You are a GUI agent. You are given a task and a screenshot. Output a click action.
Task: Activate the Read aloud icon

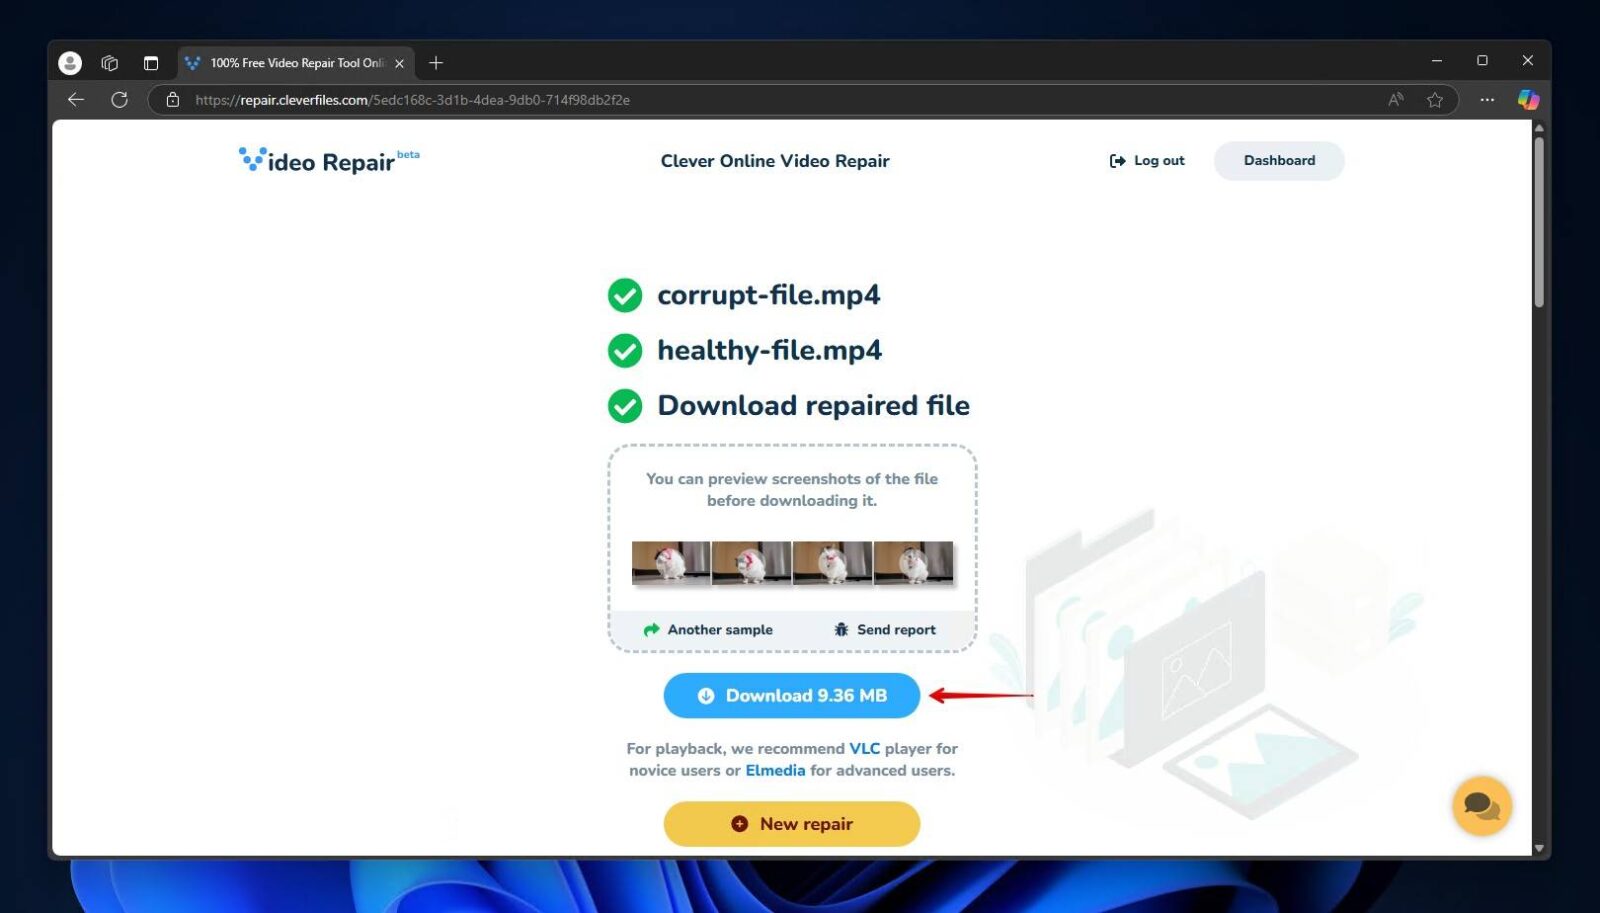1394,99
